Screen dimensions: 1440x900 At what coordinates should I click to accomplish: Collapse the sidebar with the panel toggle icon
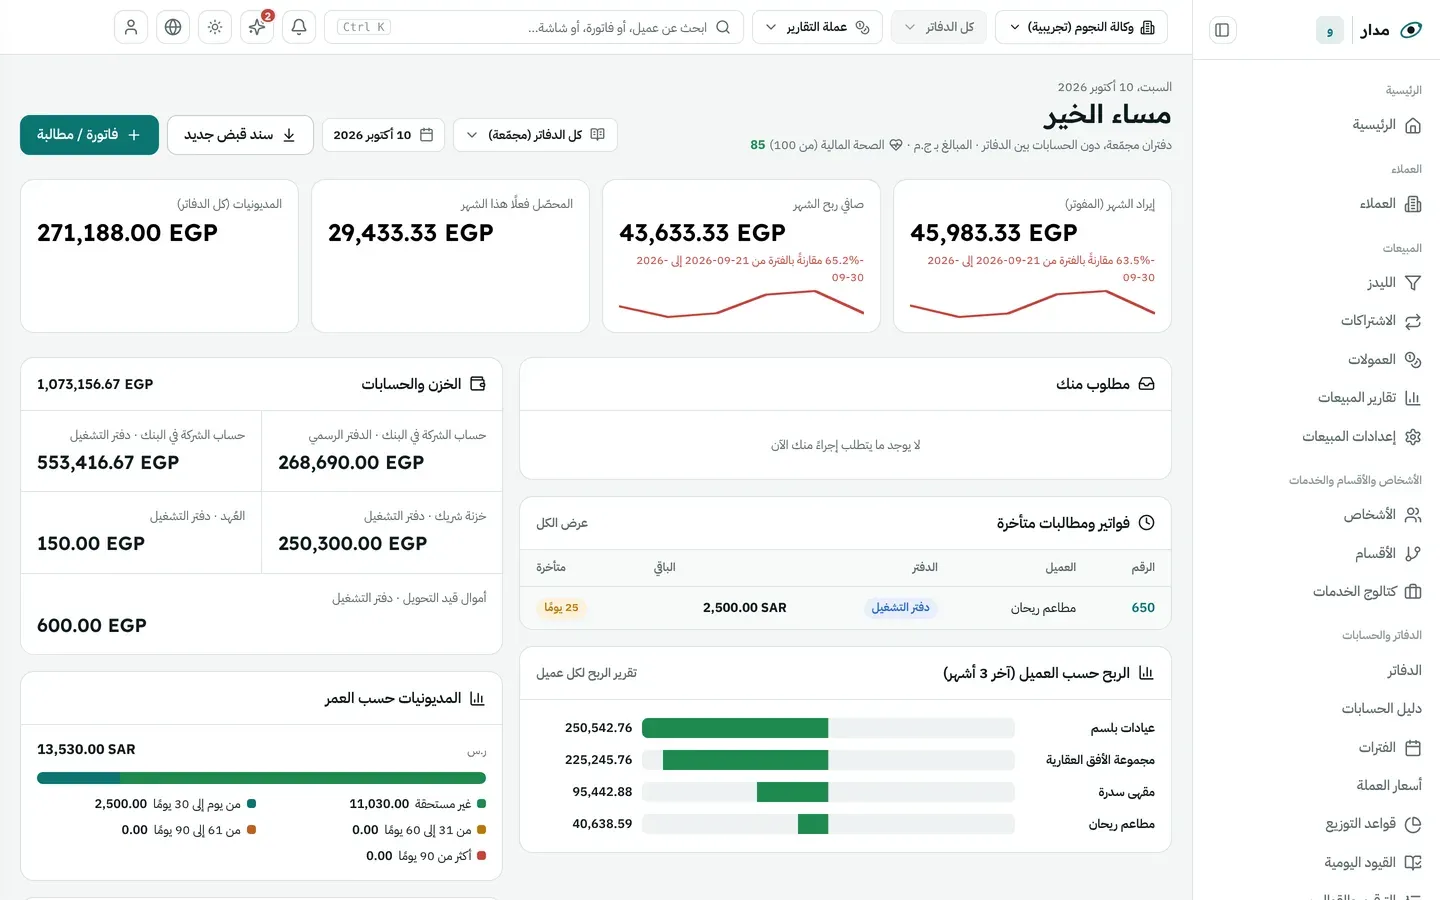pos(1222,30)
